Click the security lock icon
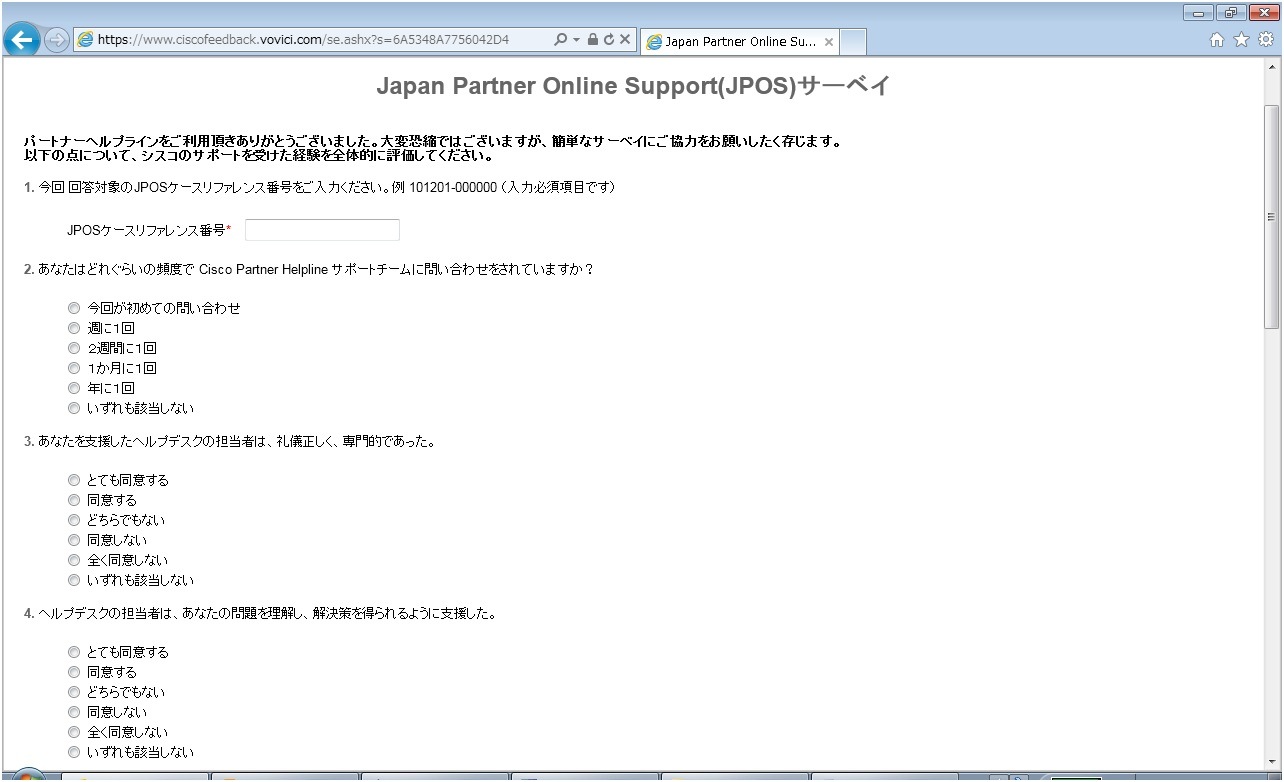This screenshot has width=1284, height=782. coord(593,40)
